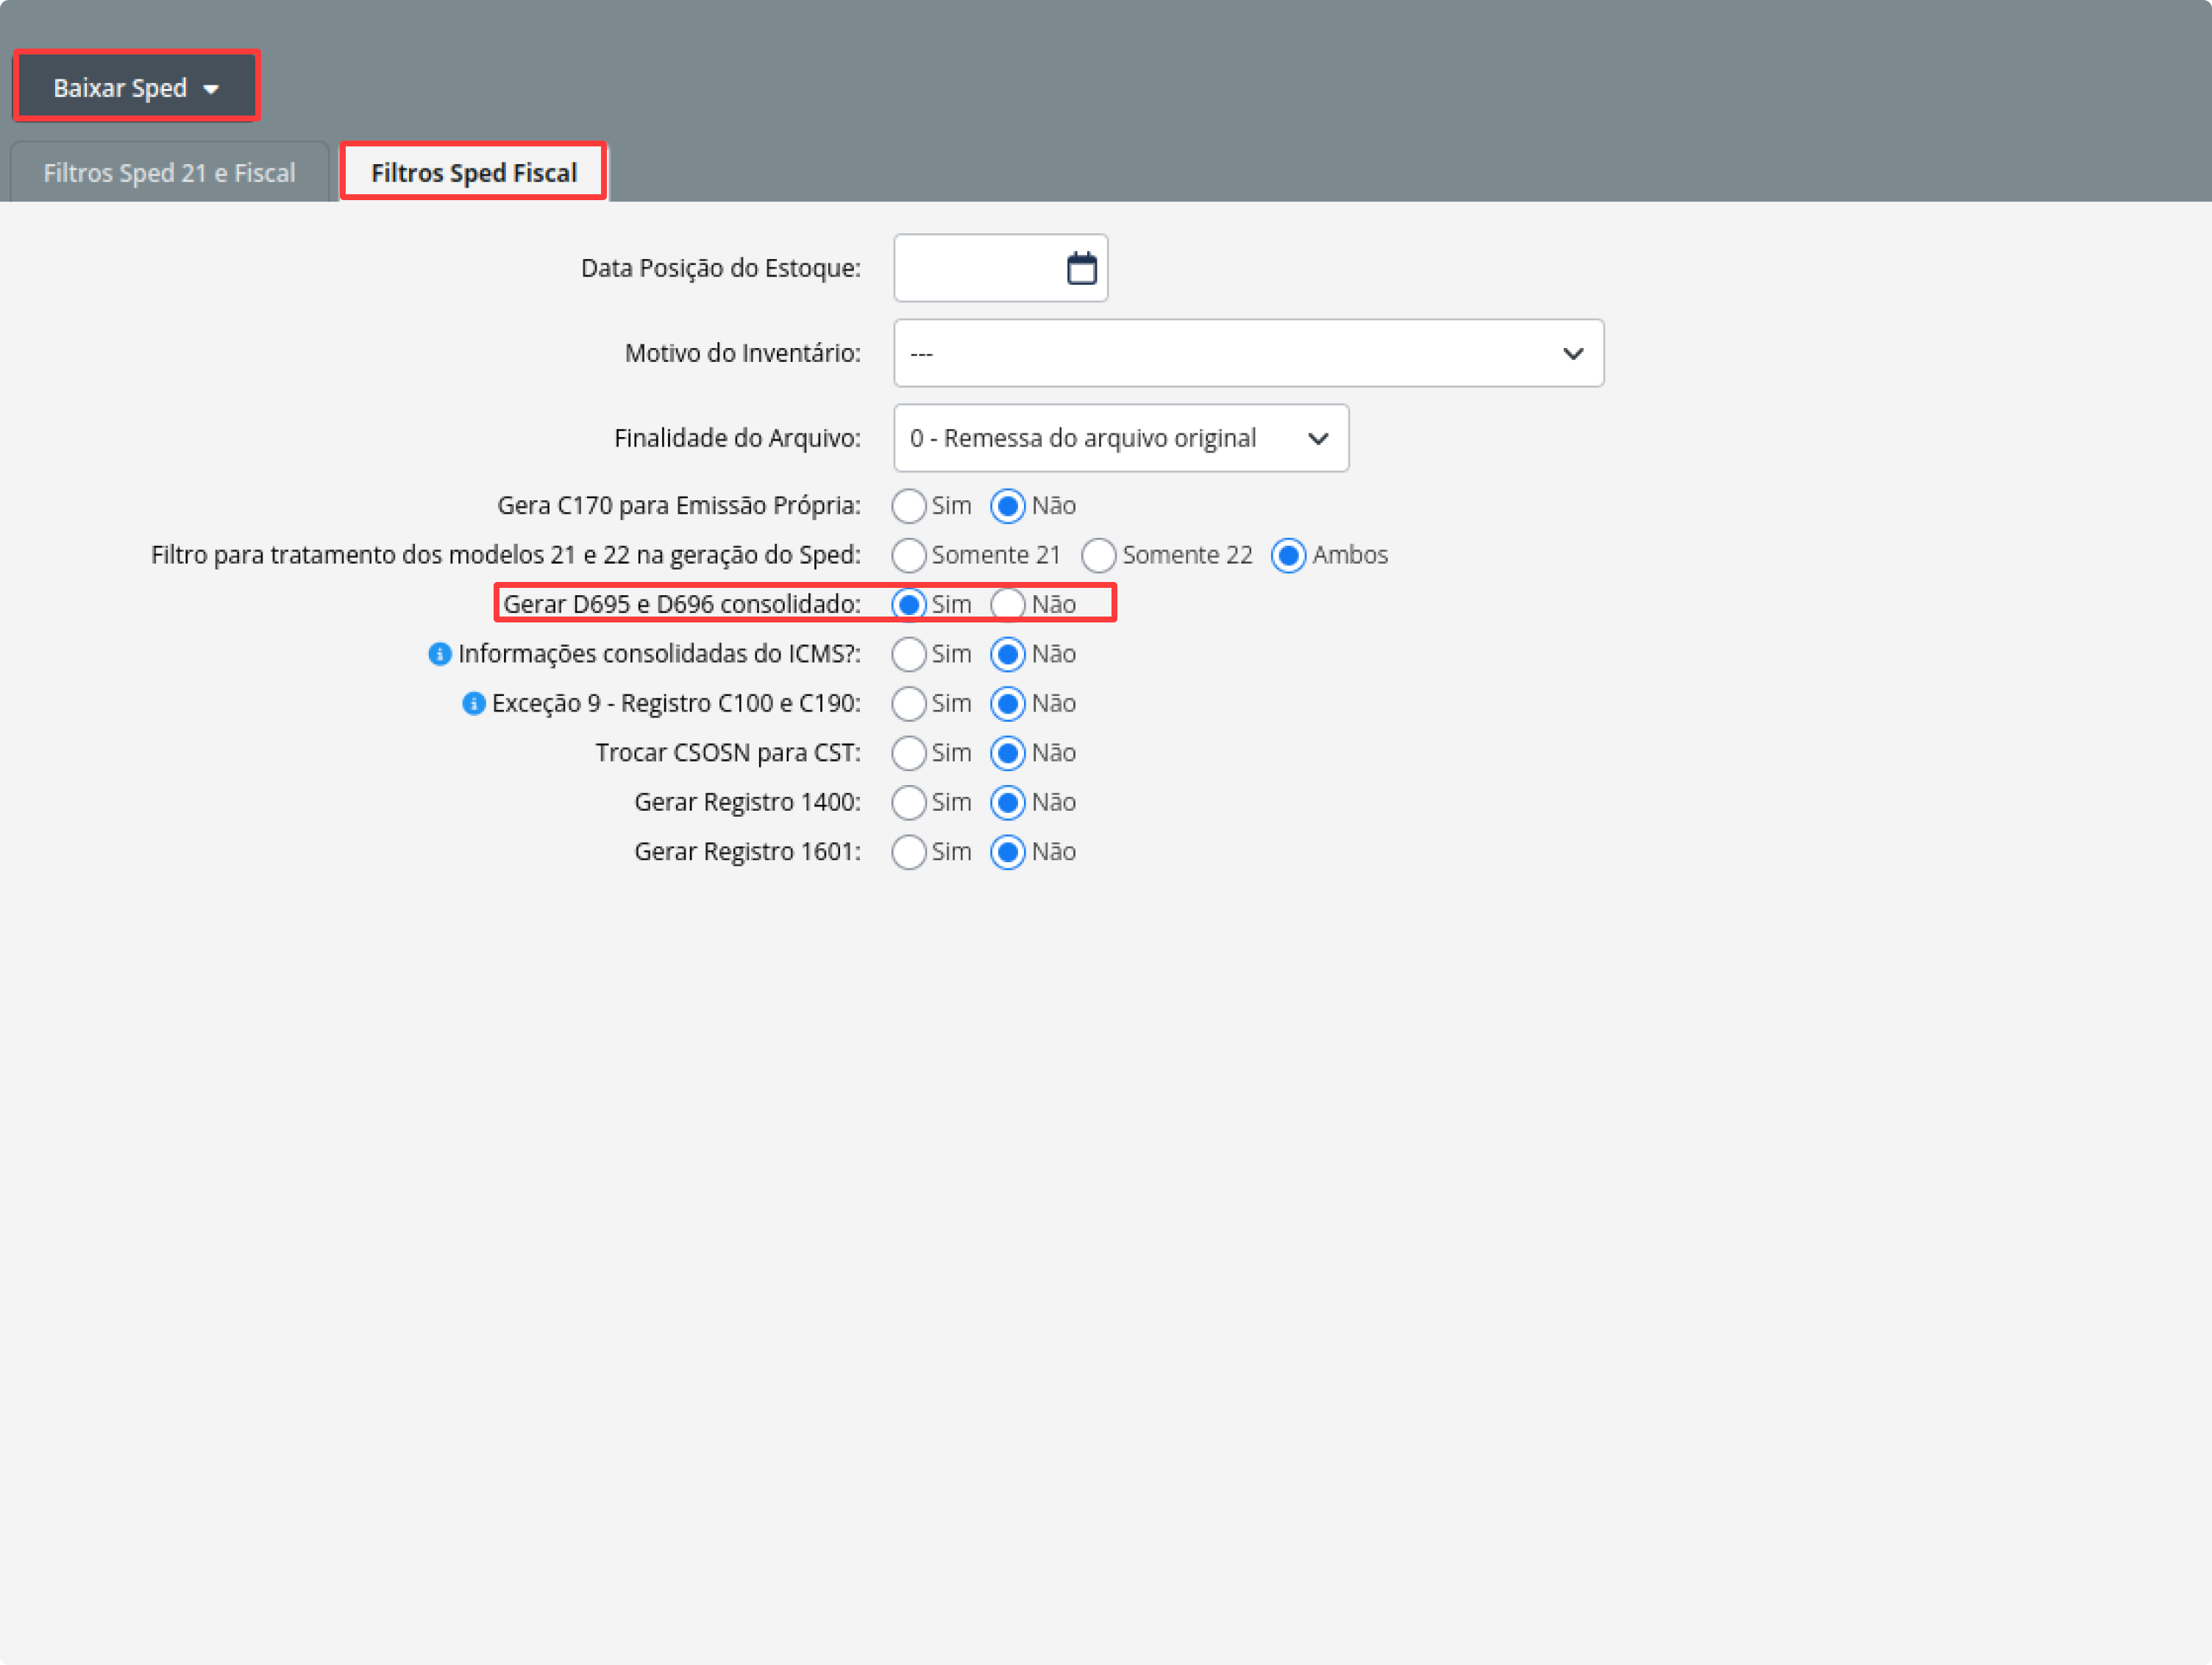This screenshot has width=2212, height=1665.
Task: Click the info icon beside Informações consolidadas do ICMS
Action: [440, 654]
